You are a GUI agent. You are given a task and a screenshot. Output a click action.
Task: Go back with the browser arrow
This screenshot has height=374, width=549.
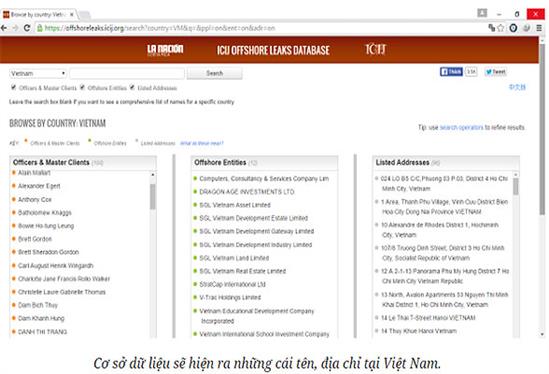4,28
